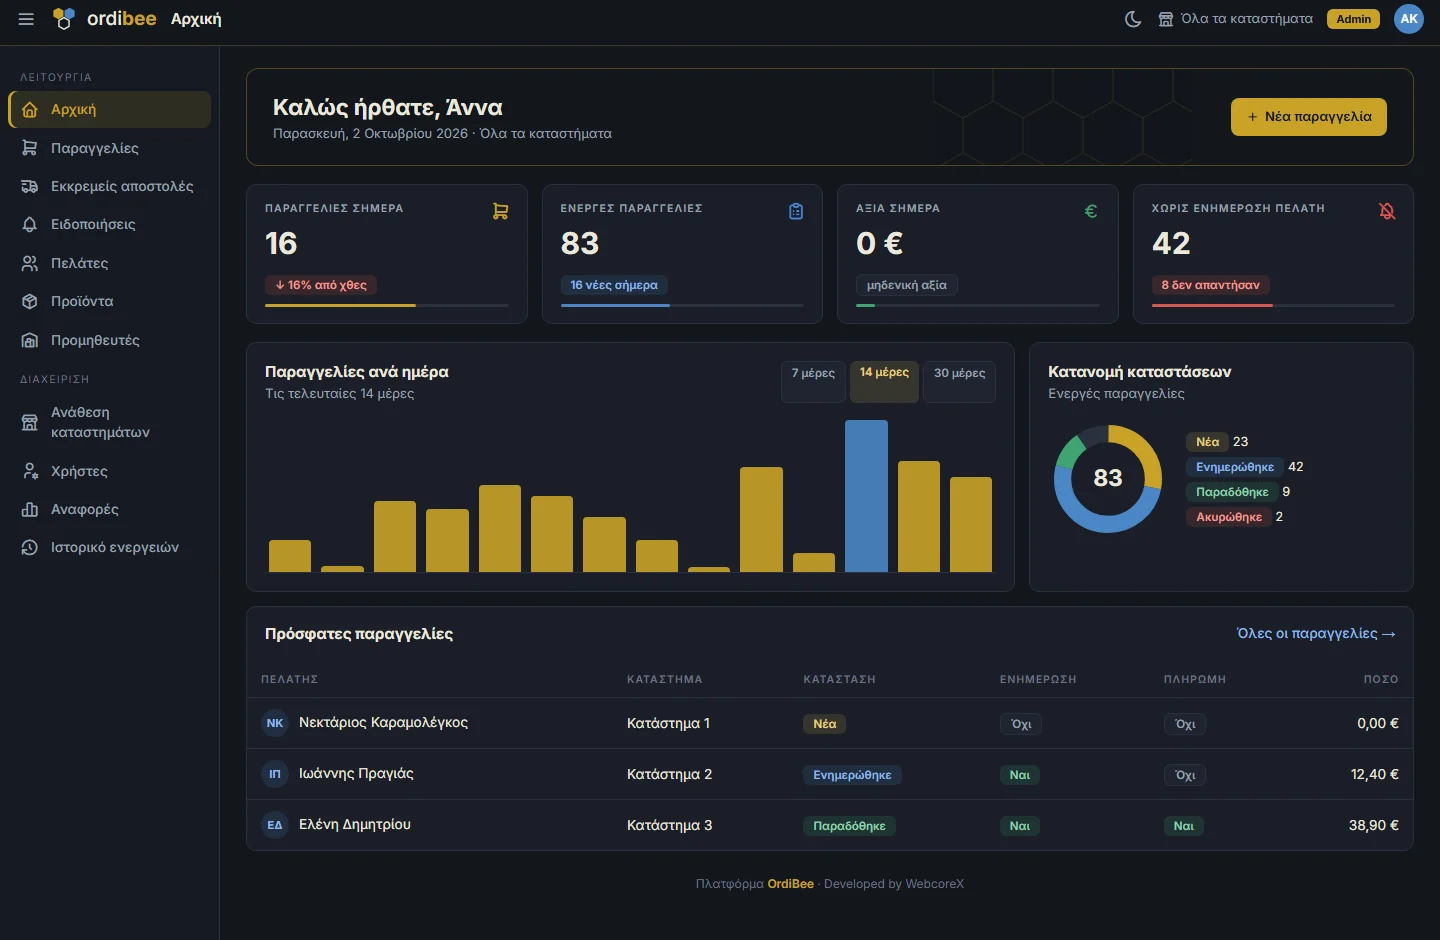Click the OrdiBee link in the footer
Viewport: 1440px width, 940px height.
[x=790, y=884]
